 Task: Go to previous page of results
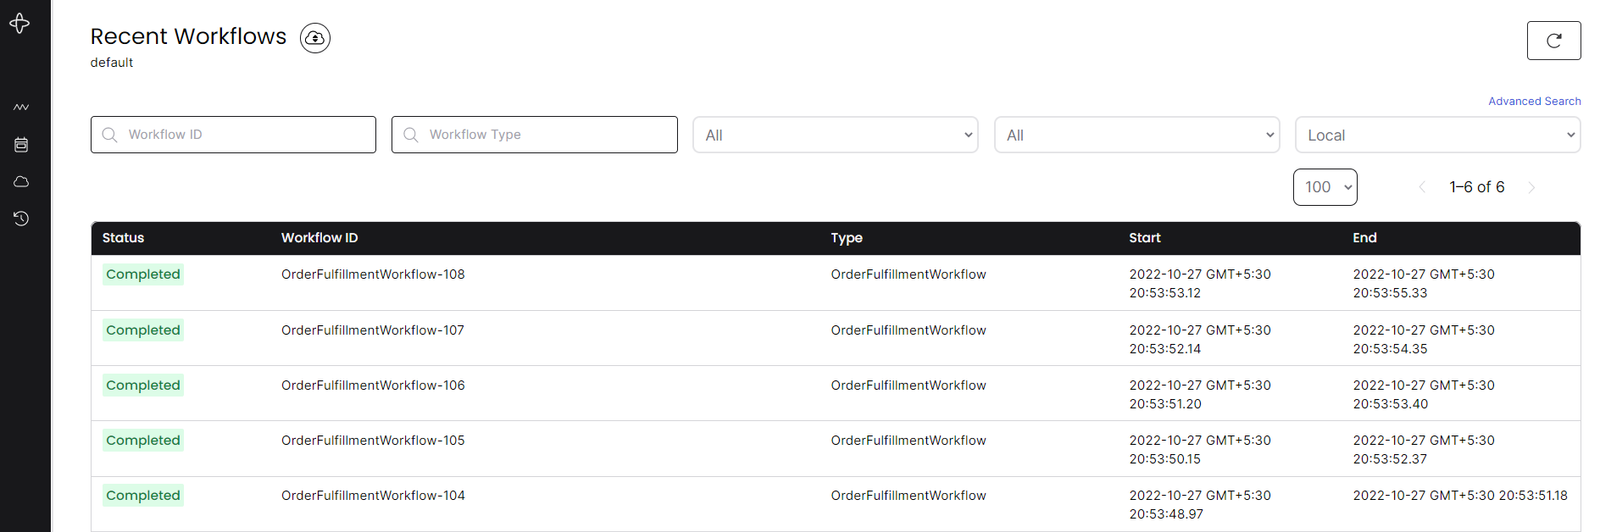(1422, 187)
